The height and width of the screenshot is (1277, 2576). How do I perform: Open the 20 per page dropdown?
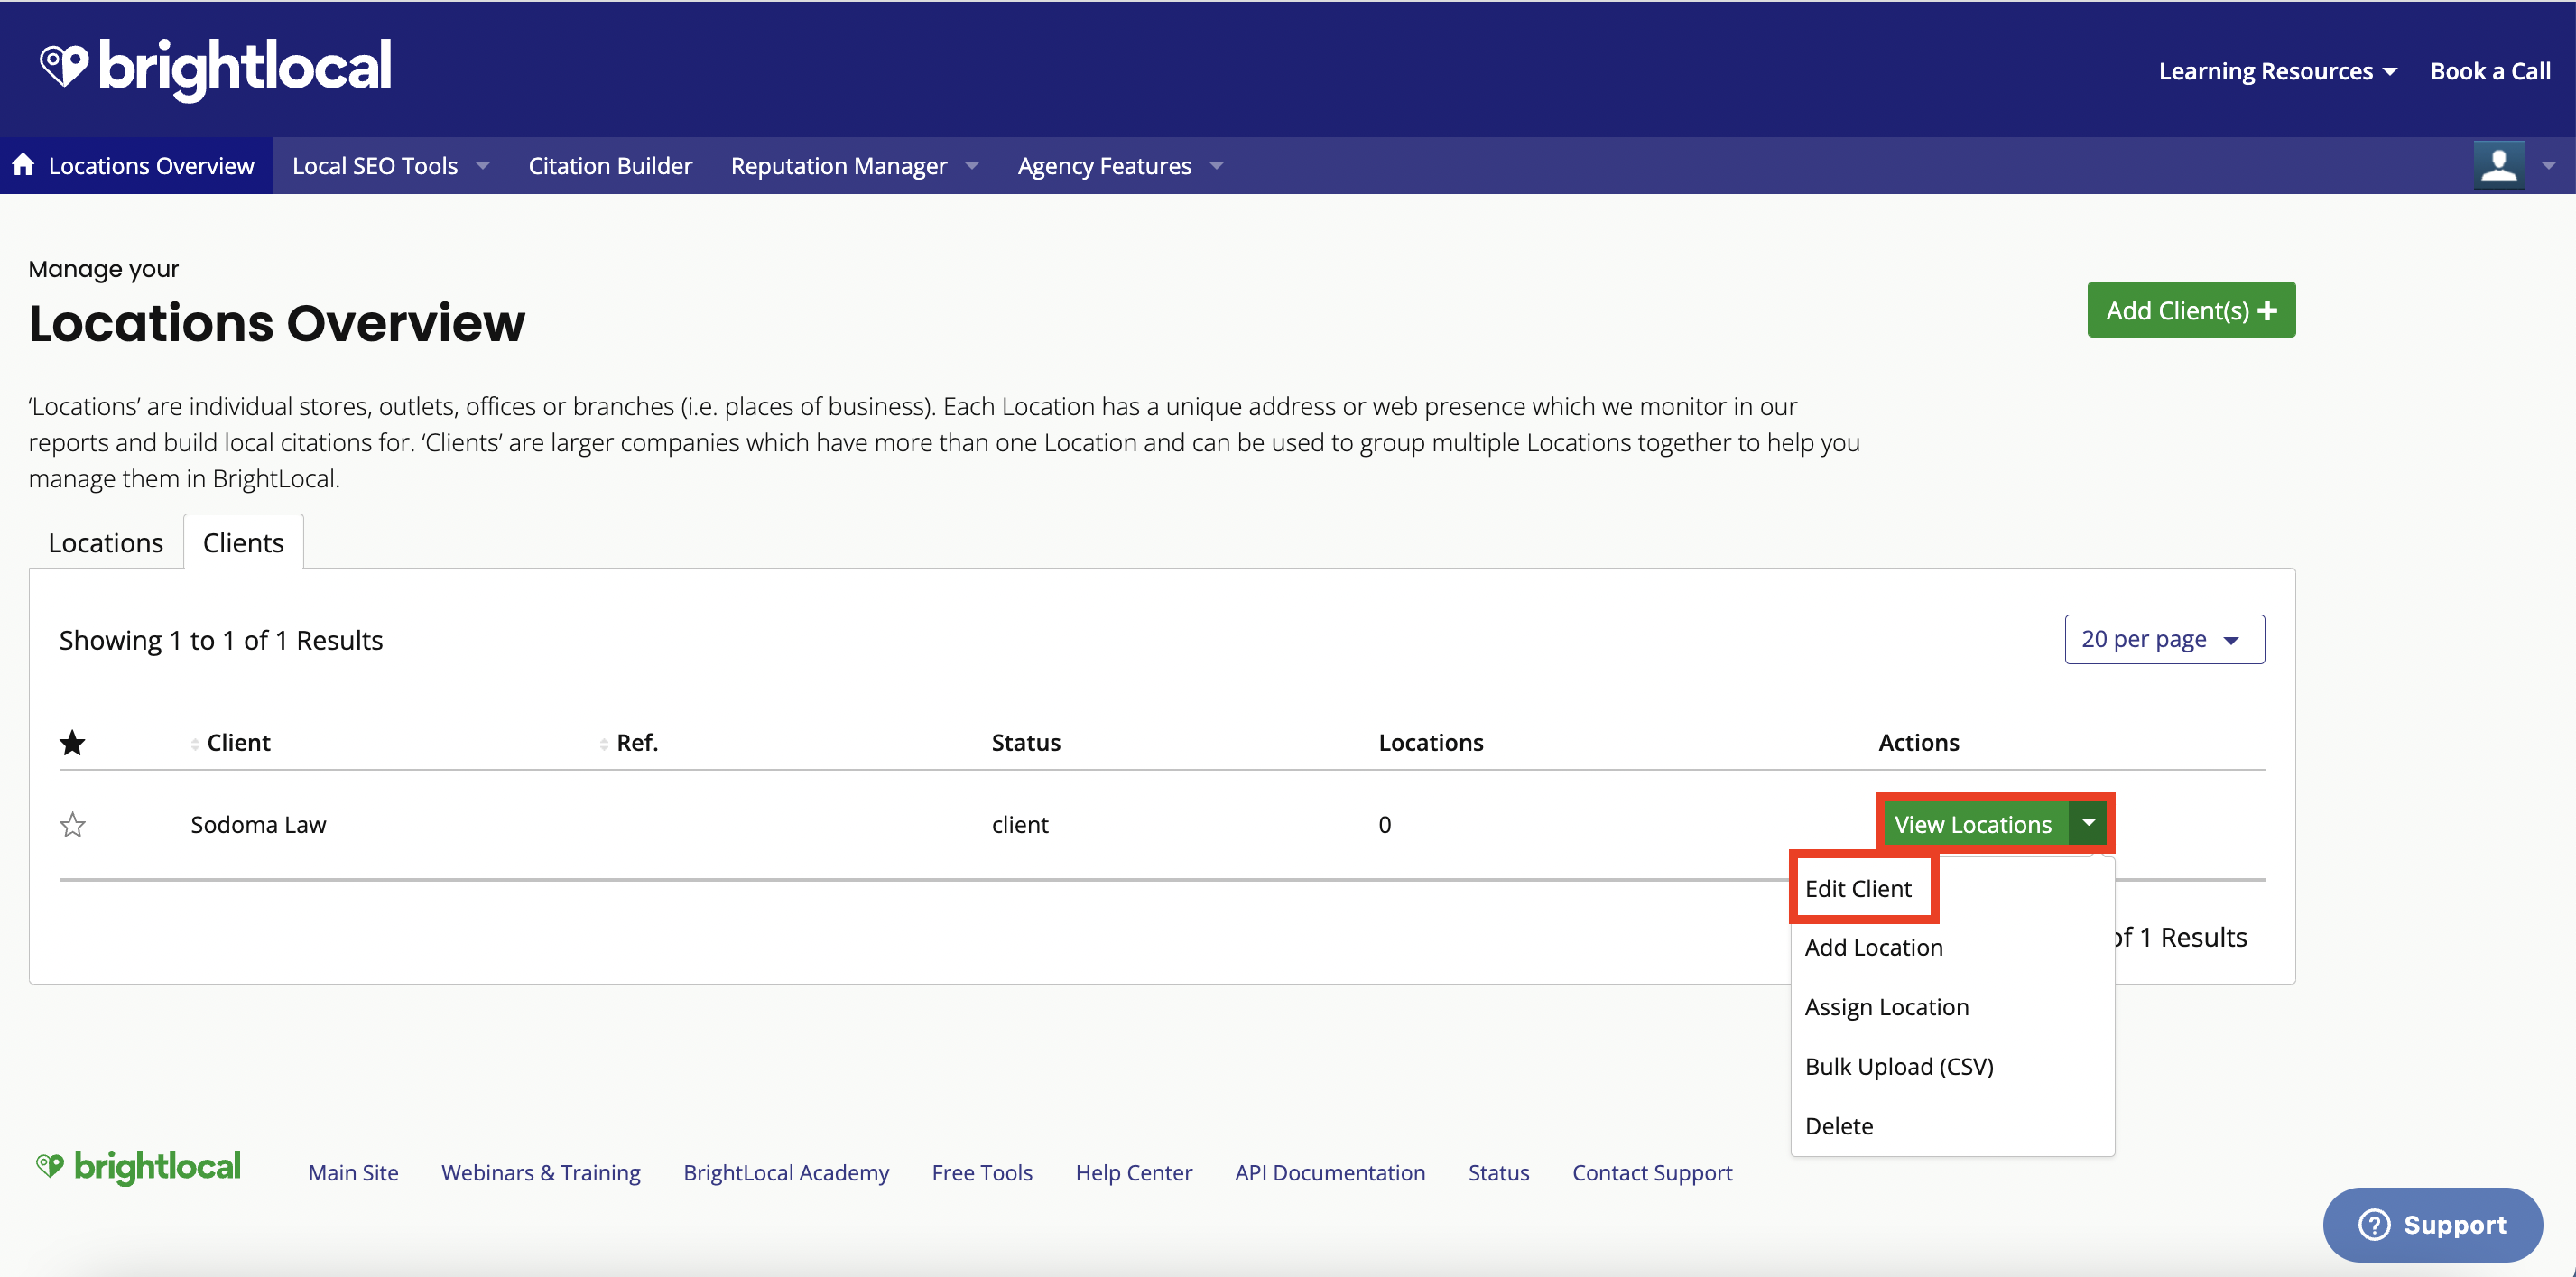(x=2164, y=639)
